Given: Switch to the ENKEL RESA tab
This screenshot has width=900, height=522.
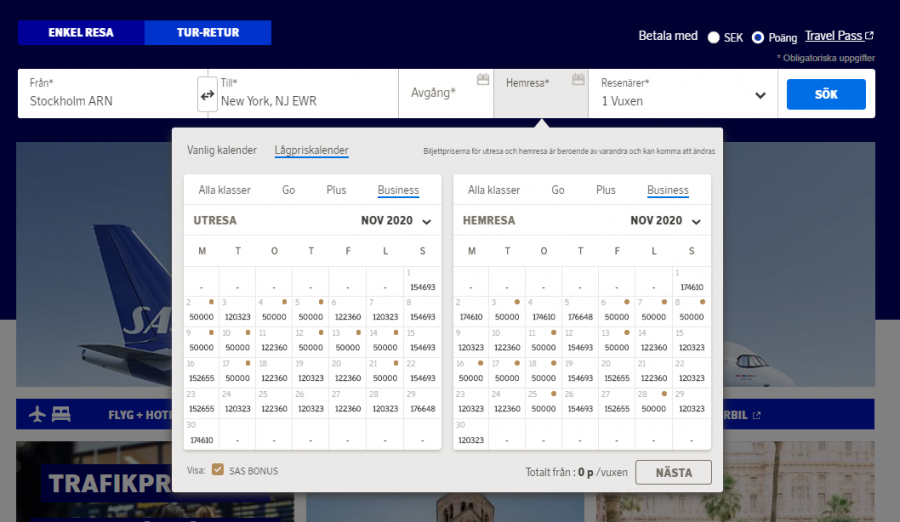Looking at the screenshot, I should [x=81, y=33].
